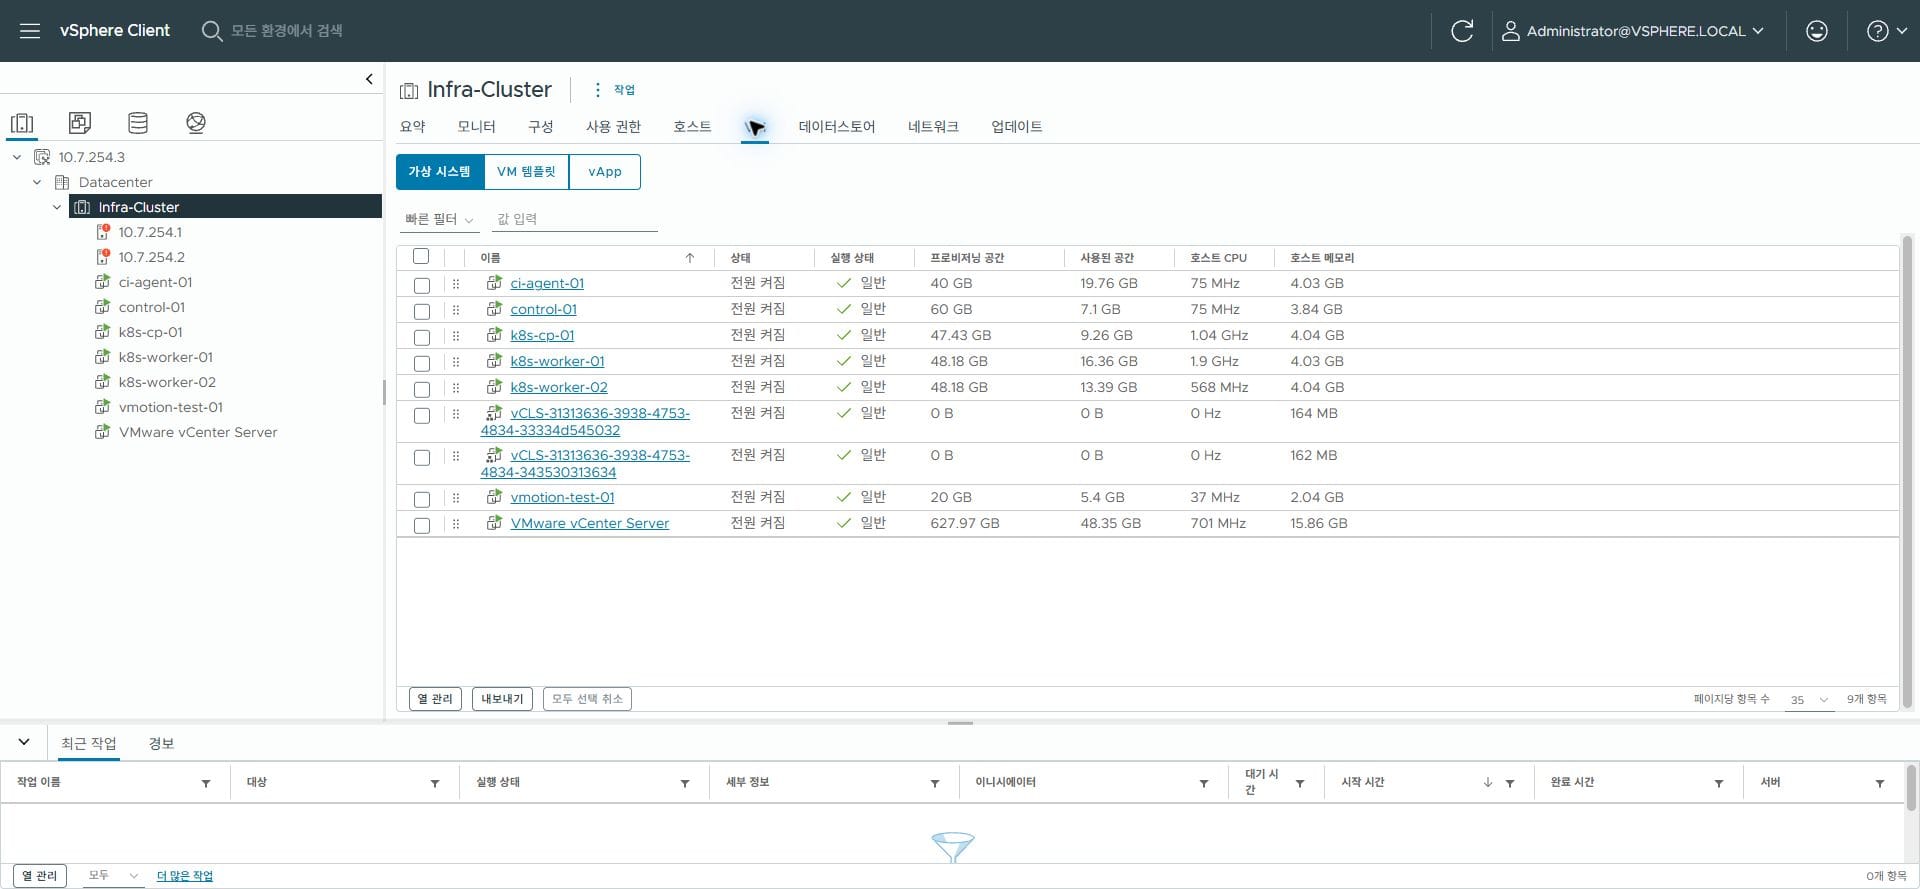Select host 10.7.254.2 in the tree
1920x889 pixels.
coord(151,257)
